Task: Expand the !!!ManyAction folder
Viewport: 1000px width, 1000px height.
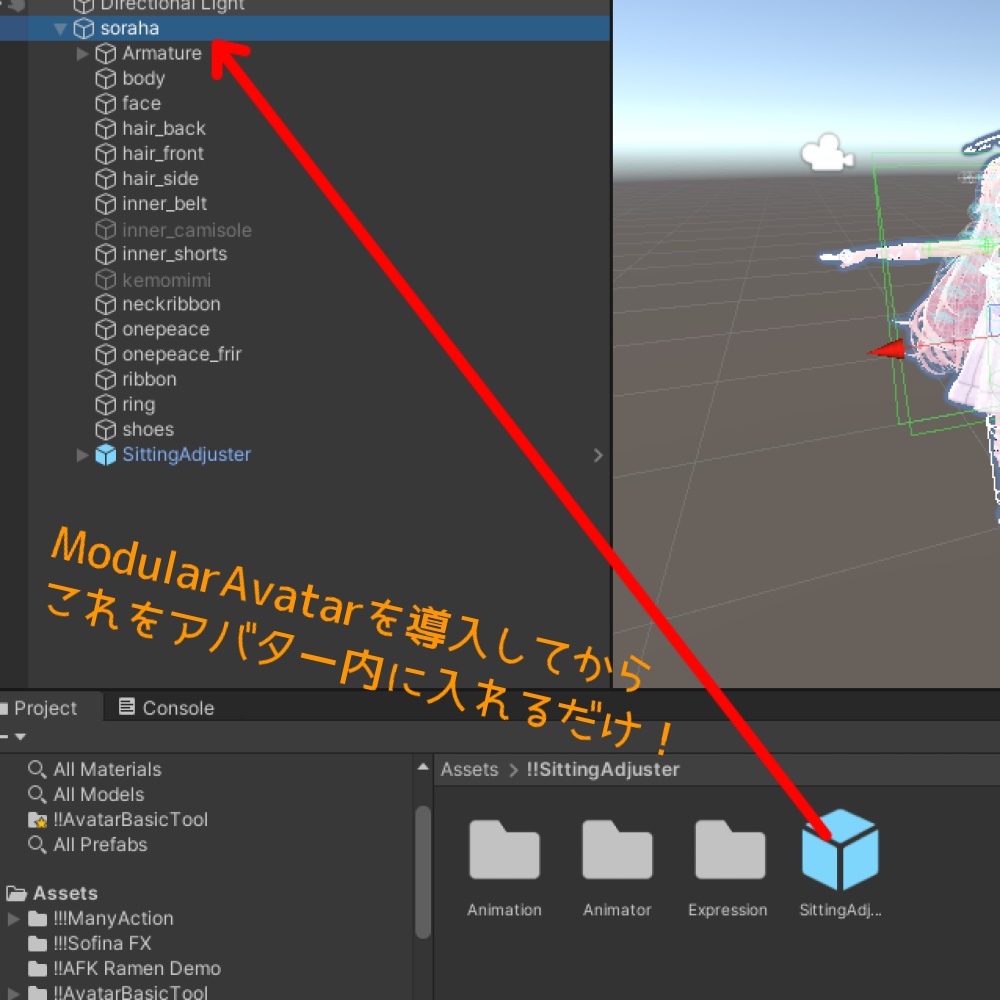Action: pyautogui.click(x=13, y=919)
